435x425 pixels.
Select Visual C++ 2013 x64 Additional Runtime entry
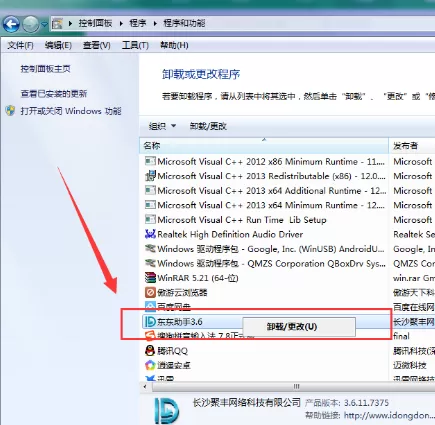pos(272,191)
